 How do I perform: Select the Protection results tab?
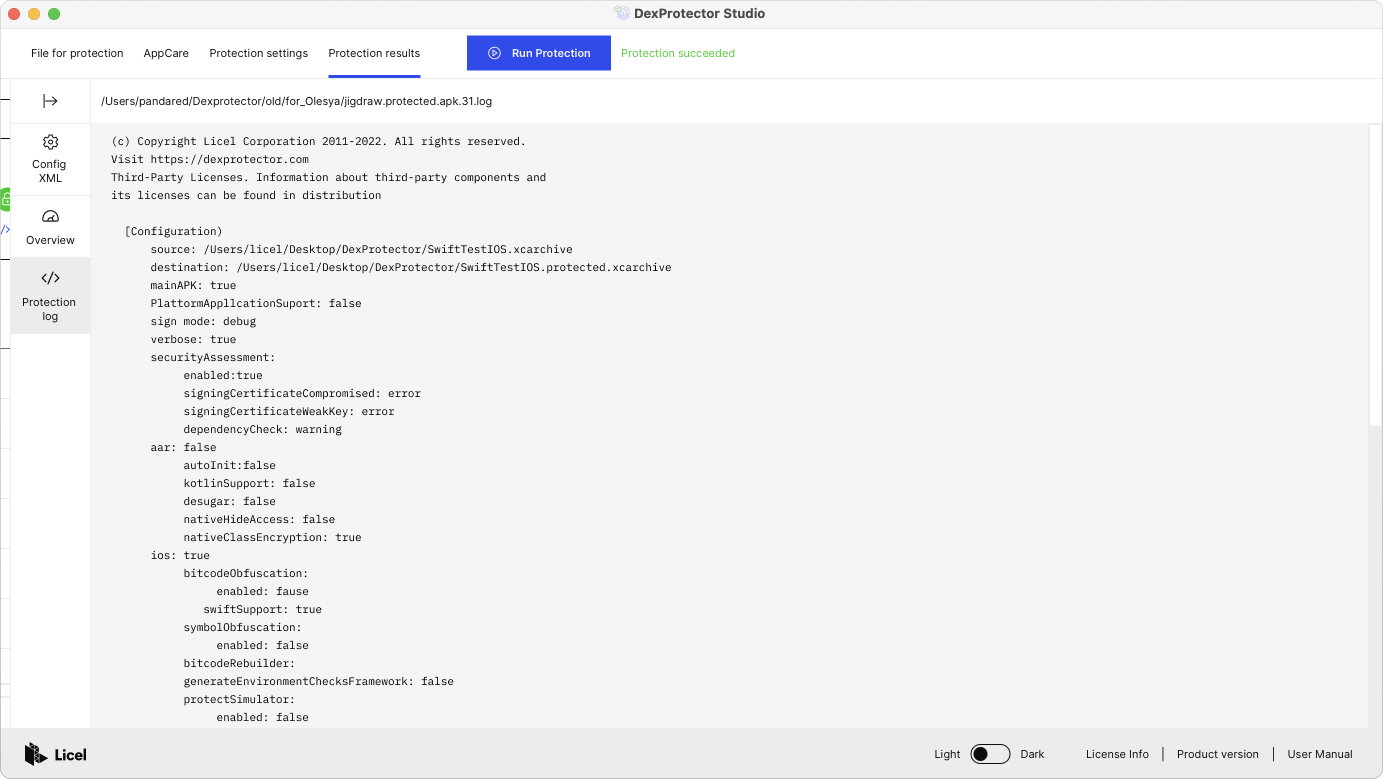[374, 53]
